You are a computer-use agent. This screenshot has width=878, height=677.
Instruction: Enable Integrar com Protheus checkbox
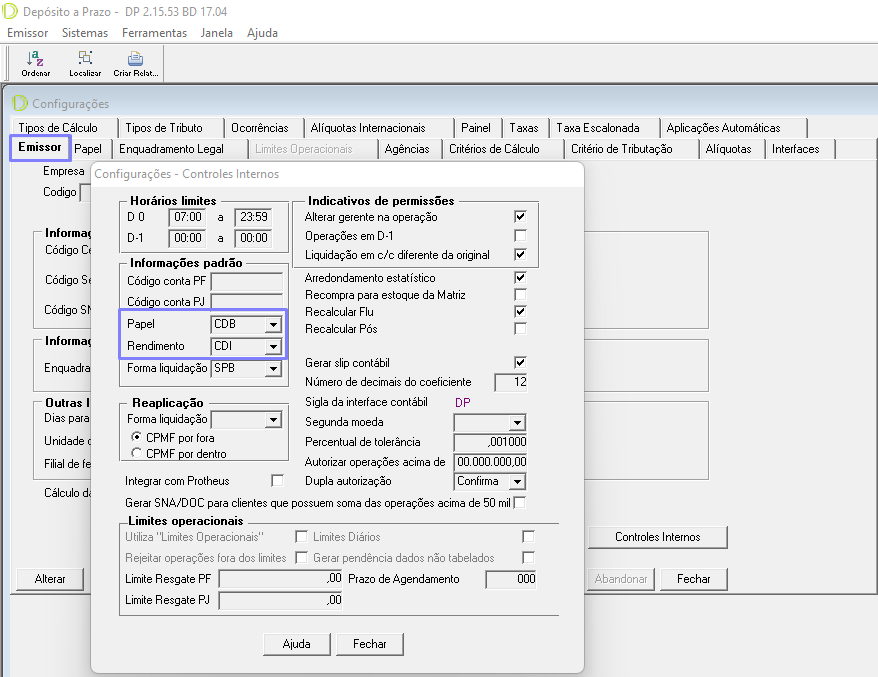pos(278,481)
